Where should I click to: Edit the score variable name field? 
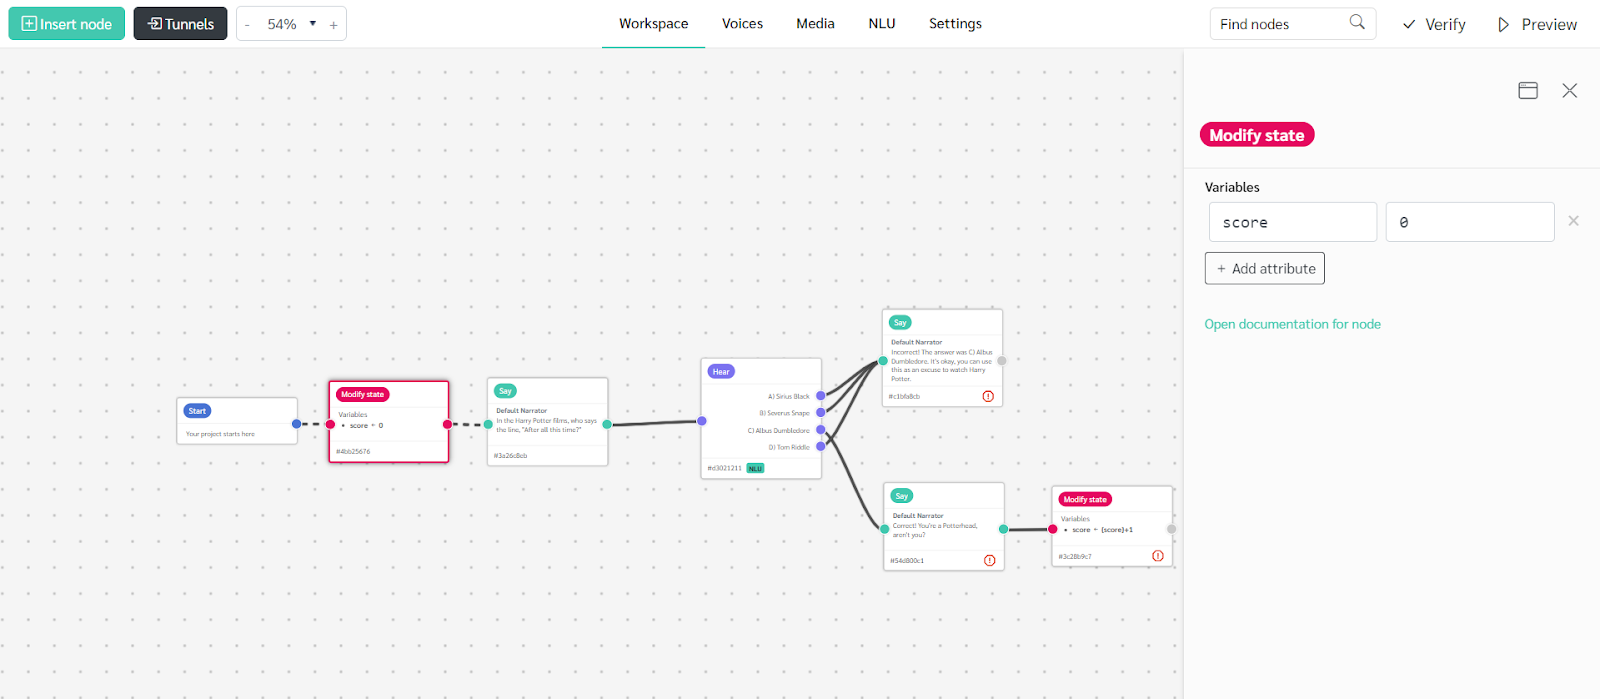click(1292, 222)
